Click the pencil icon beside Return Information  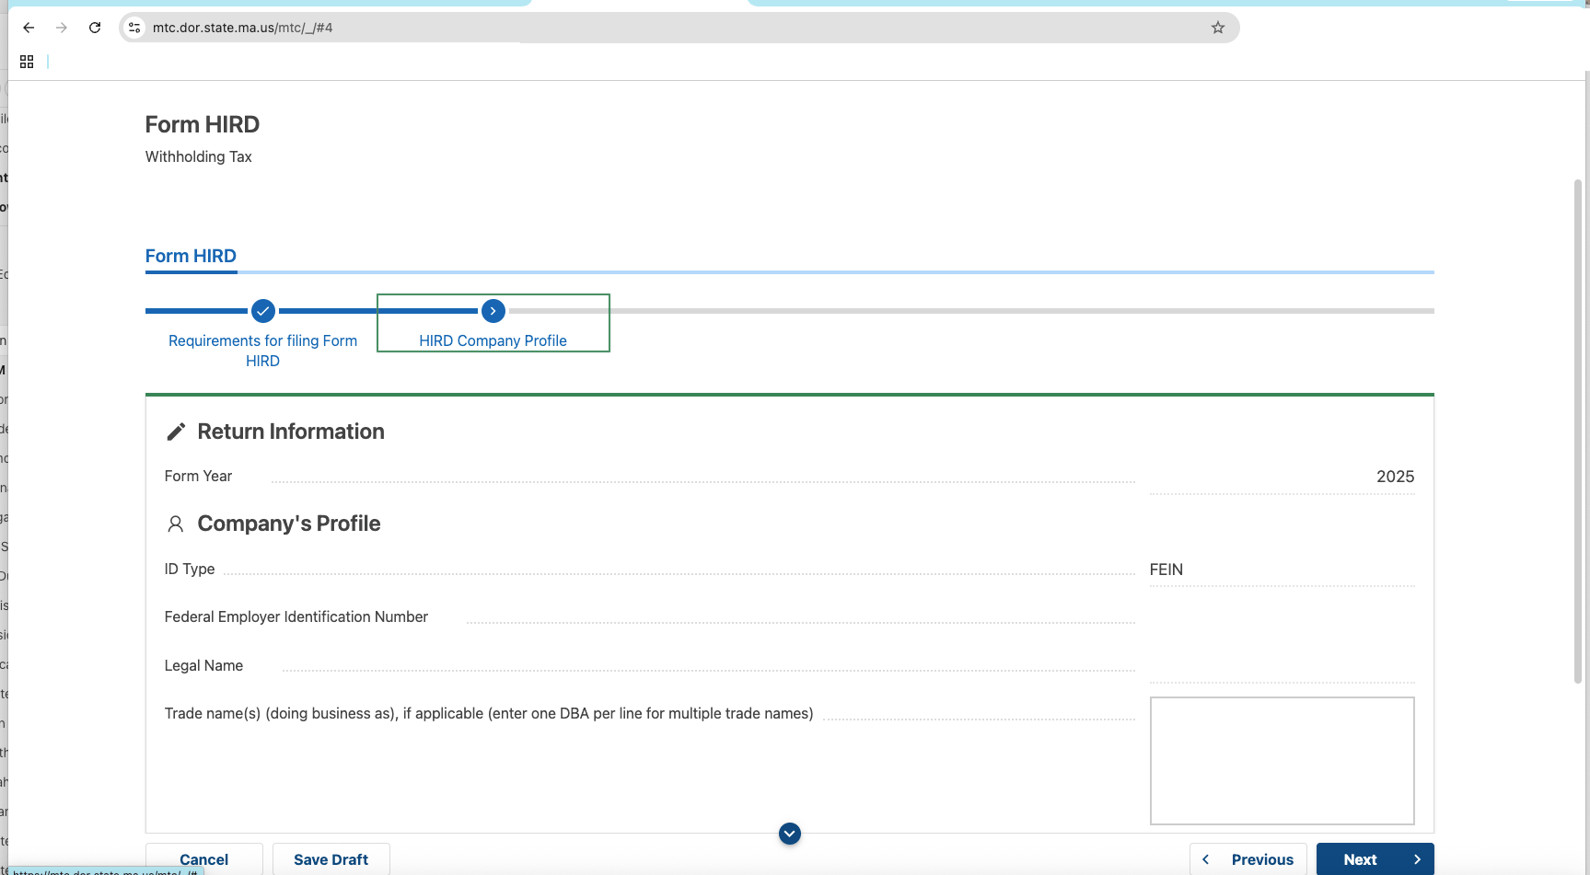[176, 431]
